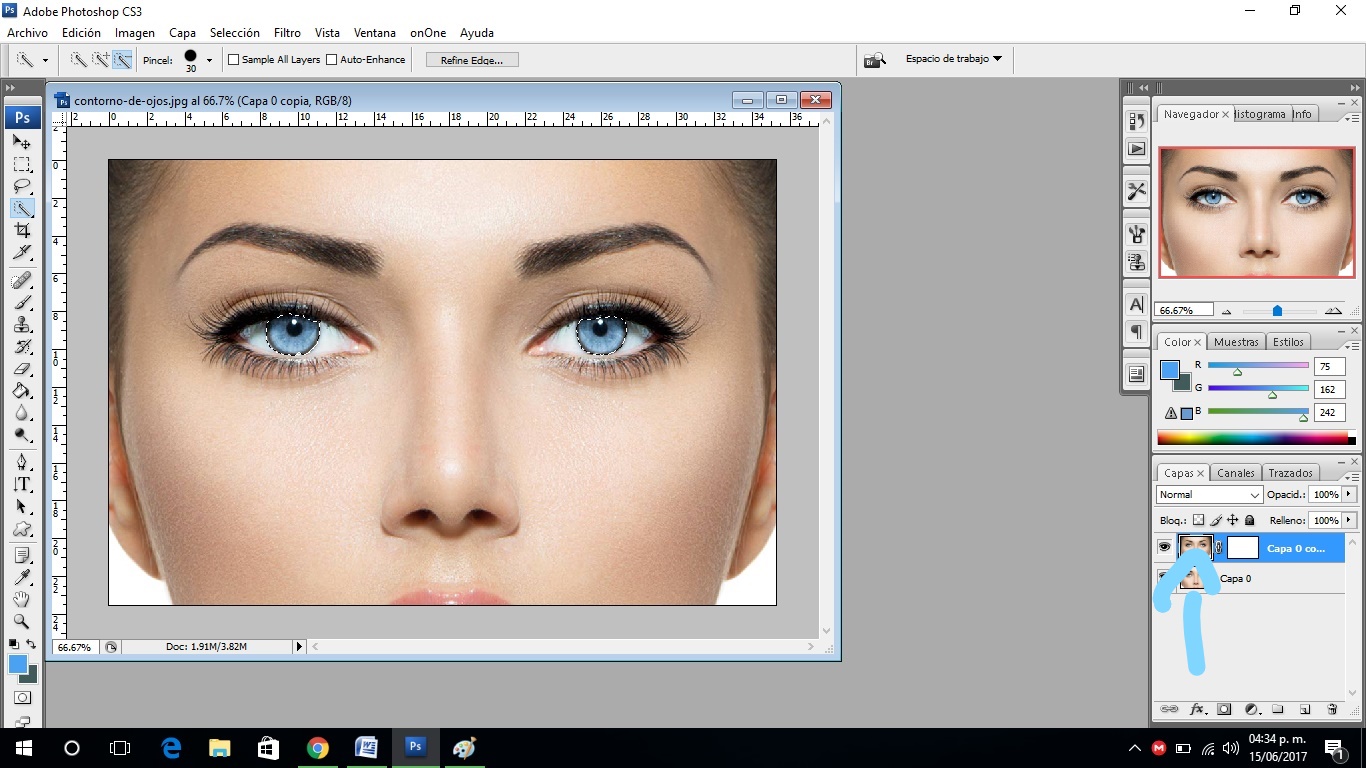Open Adobe Bridge from options bar
This screenshot has width=1366, height=768.
pyautogui.click(x=875, y=60)
